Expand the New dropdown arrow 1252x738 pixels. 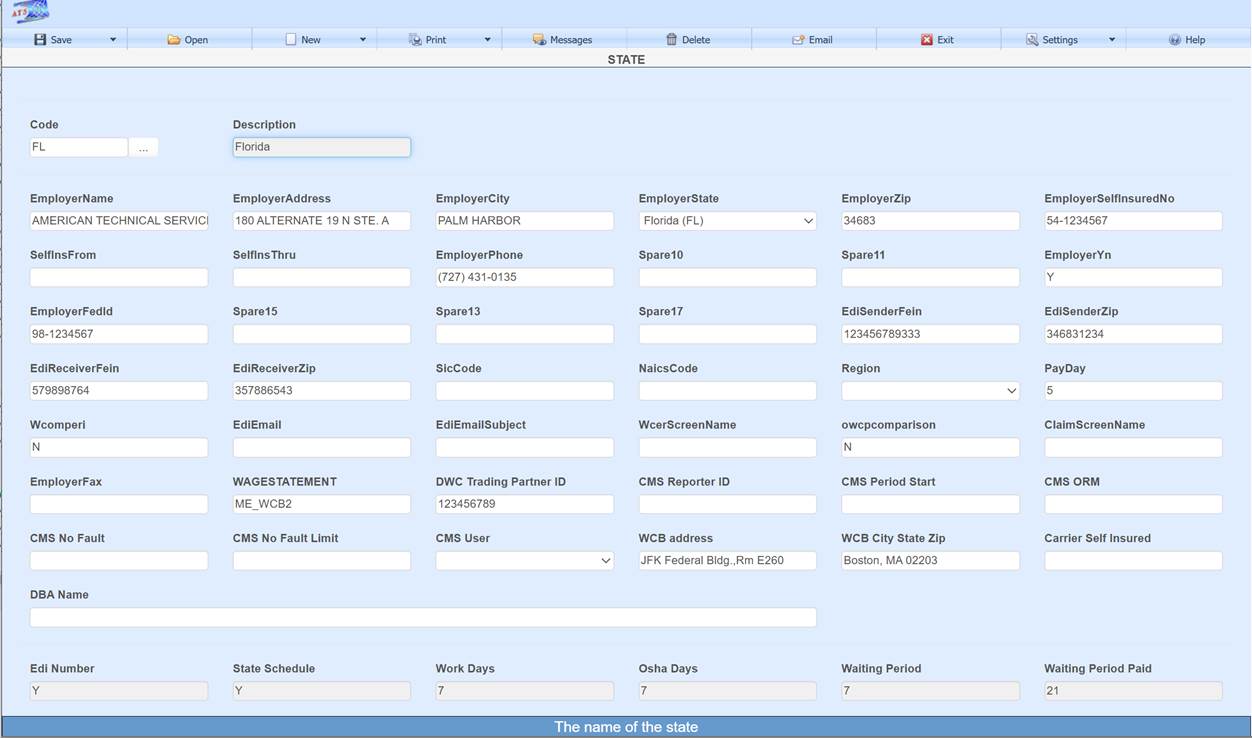pos(363,40)
